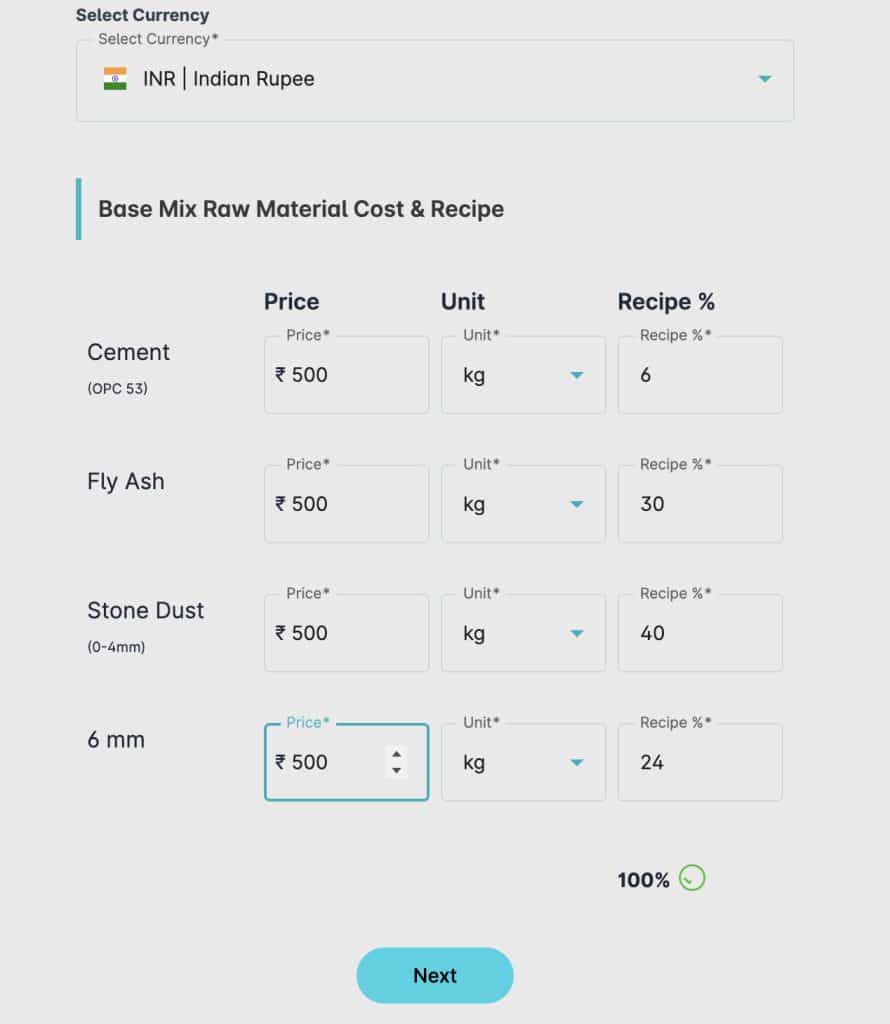Click the Base Mix Raw Material Cost heading
Viewport: 890px width, 1024px height.
[301, 209]
